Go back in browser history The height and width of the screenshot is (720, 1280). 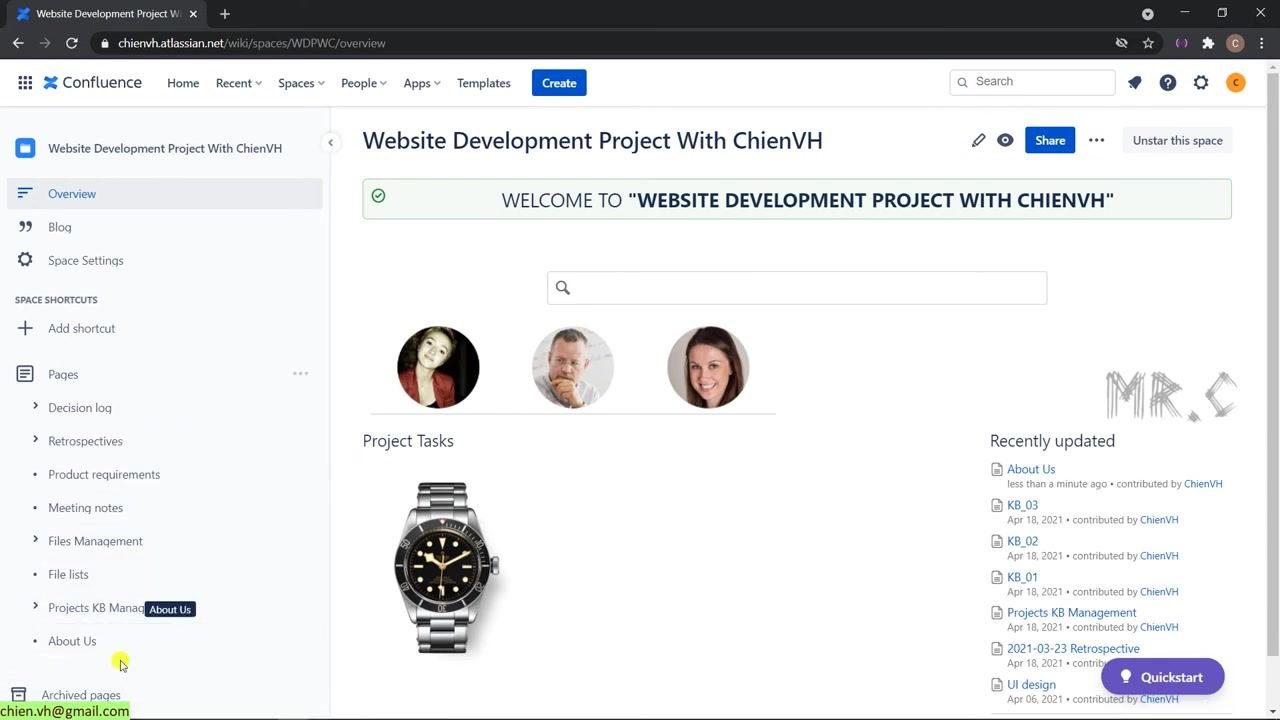(x=18, y=43)
